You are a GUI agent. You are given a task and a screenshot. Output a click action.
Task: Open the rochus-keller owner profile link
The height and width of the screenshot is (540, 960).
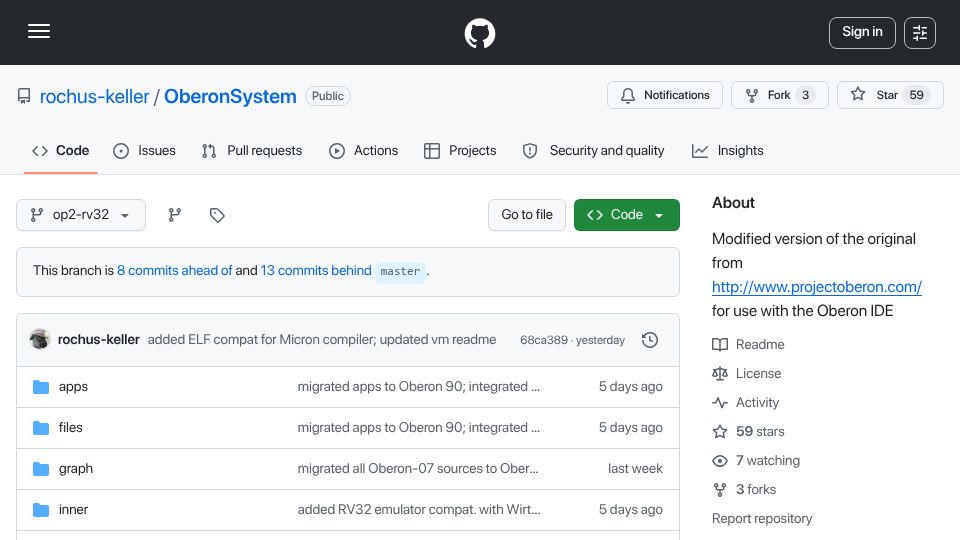pyautogui.click(x=94, y=96)
